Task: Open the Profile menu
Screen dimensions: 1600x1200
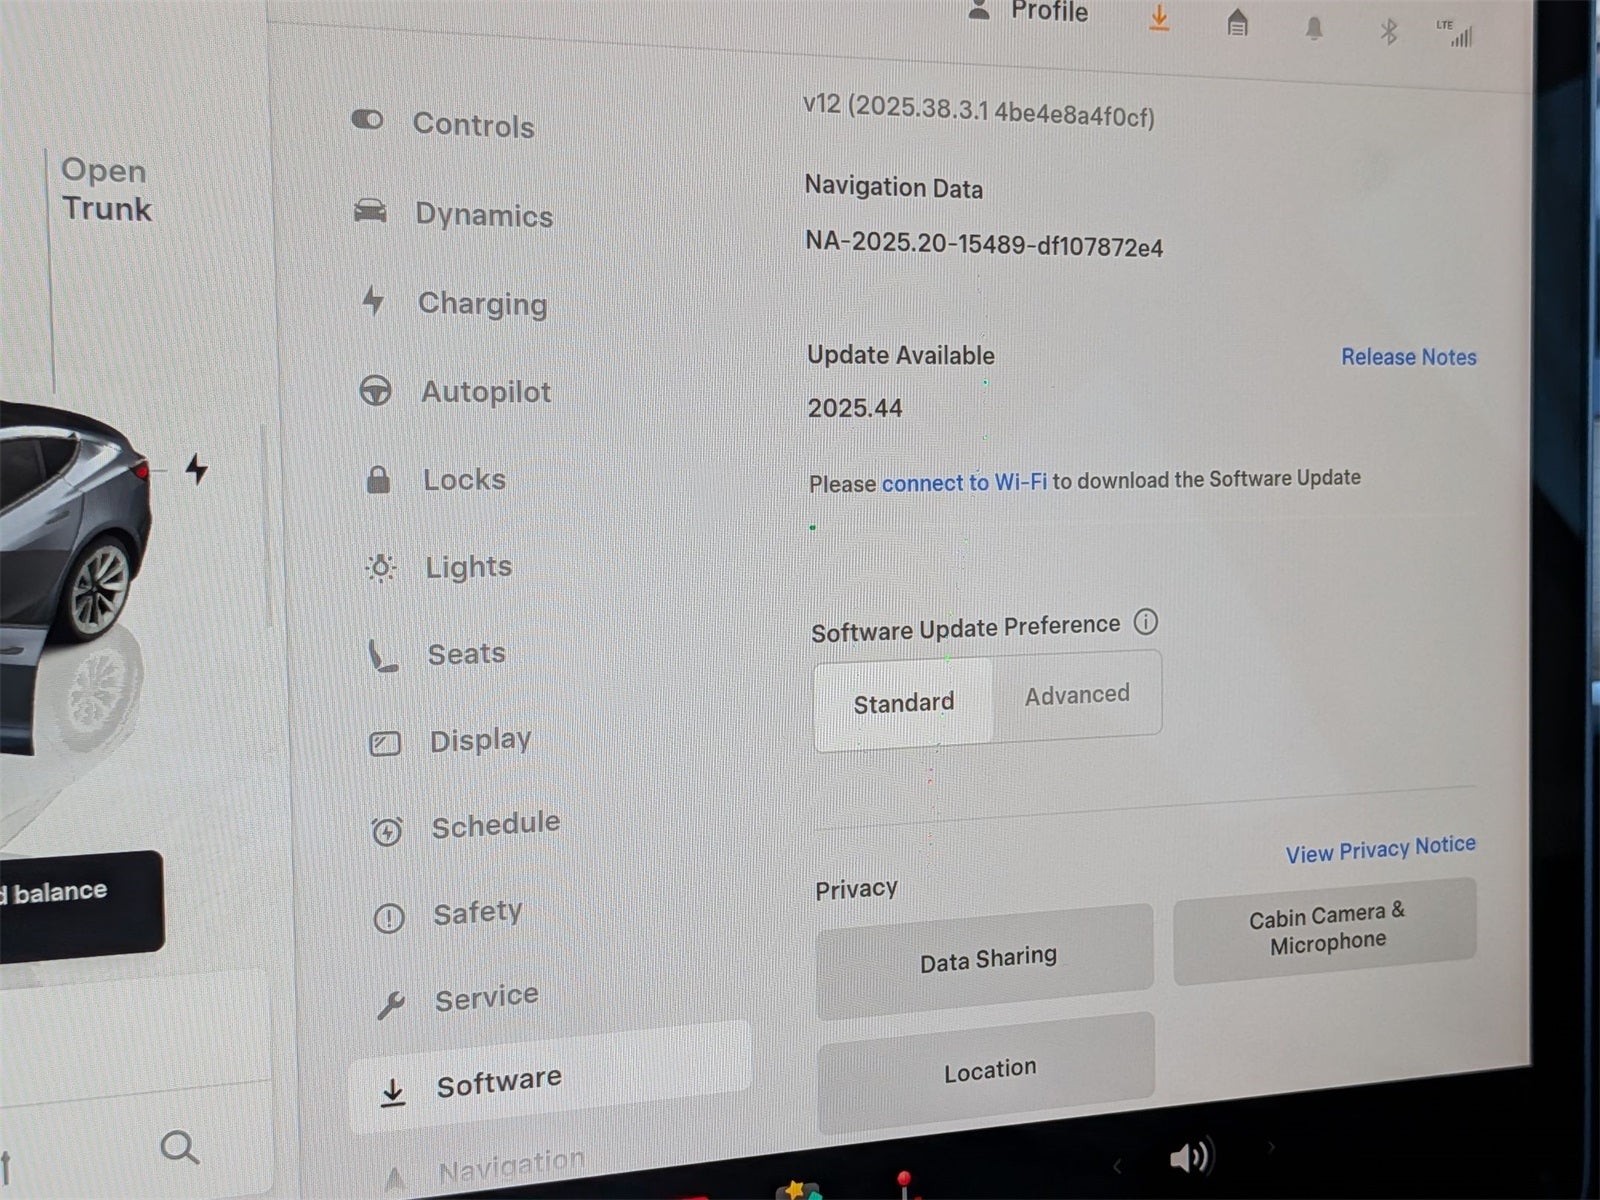Action: (1029, 12)
